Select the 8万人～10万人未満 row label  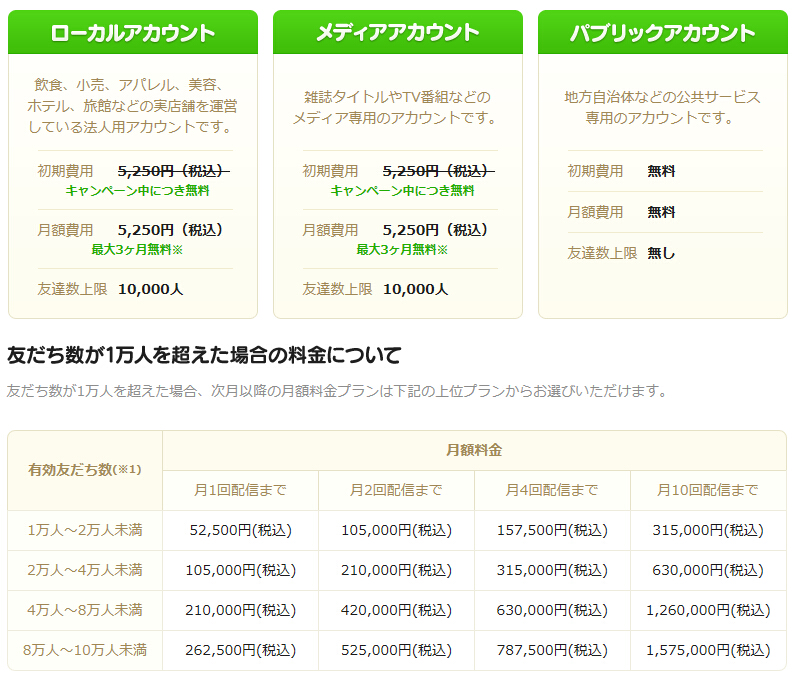point(85,650)
